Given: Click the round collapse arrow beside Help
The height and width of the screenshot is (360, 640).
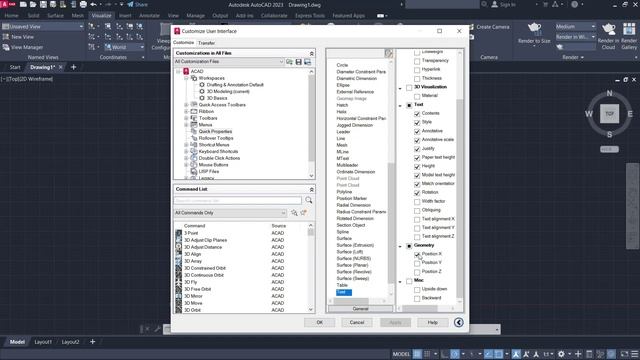Looking at the screenshot, I should pyautogui.click(x=458, y=322).
